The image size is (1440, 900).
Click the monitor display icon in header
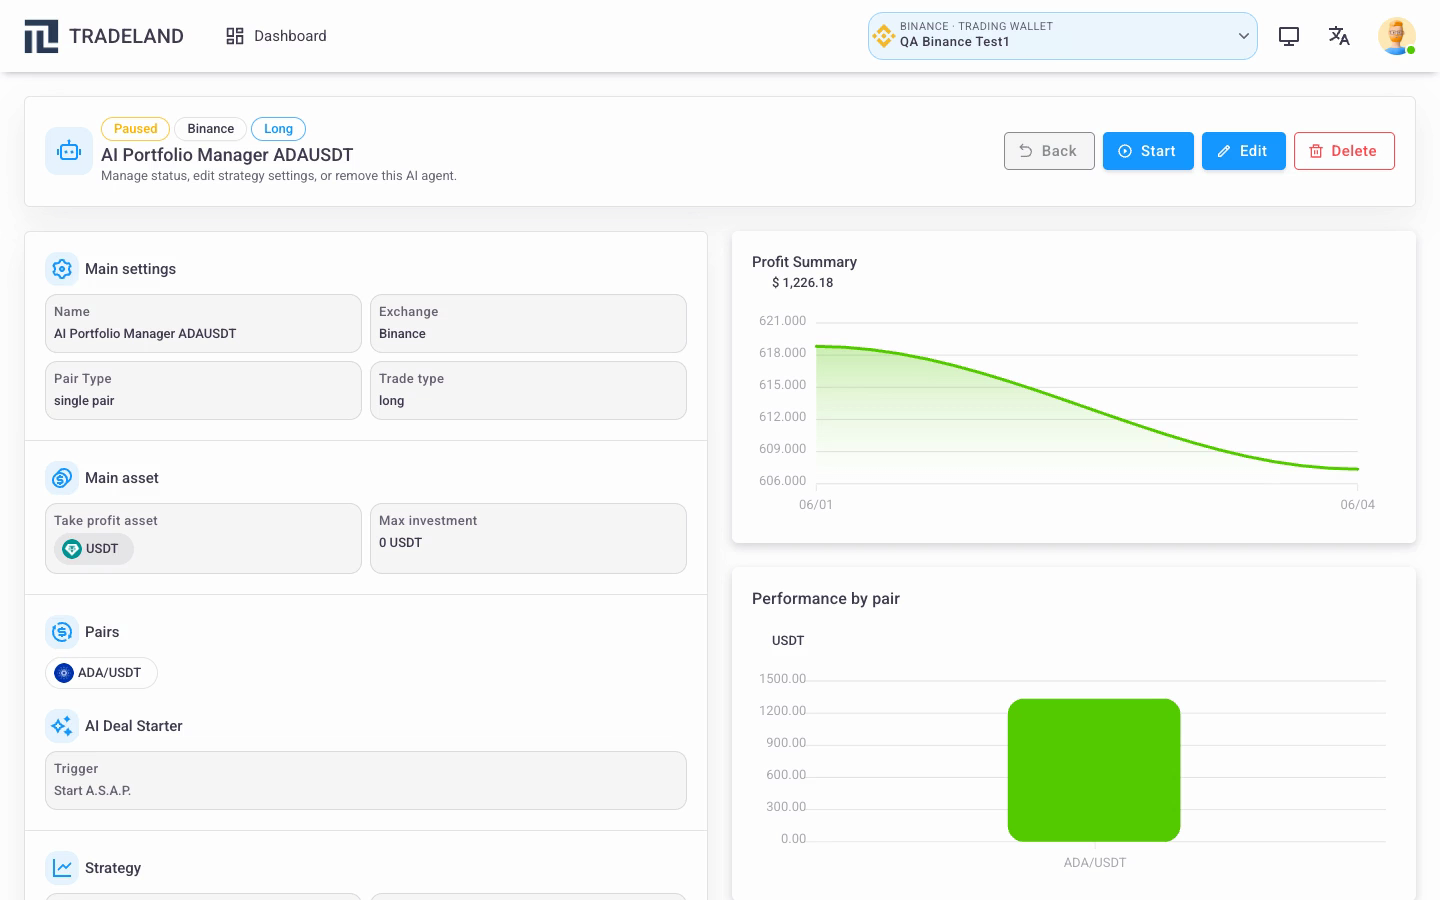coord(1289,36)
